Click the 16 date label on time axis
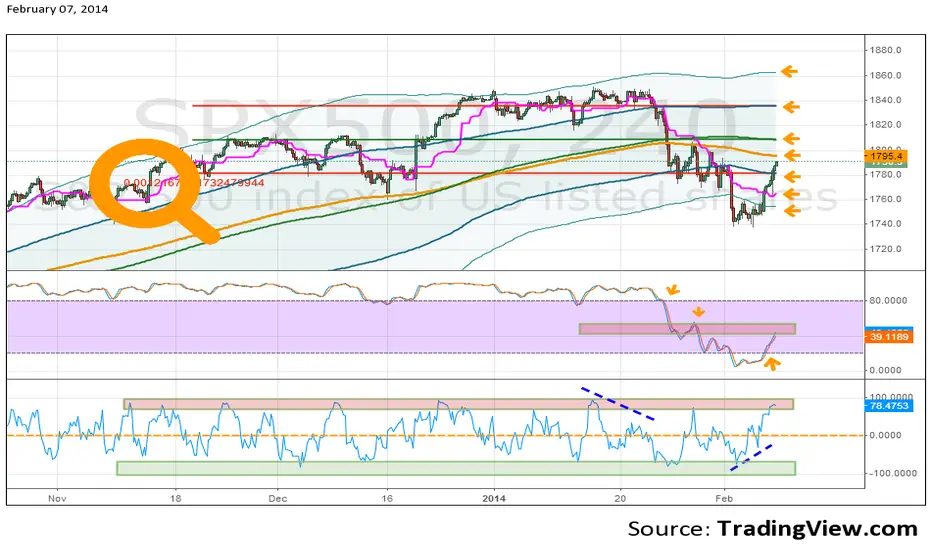The width and height of the screenshot is (932, 550). (387, 498)
